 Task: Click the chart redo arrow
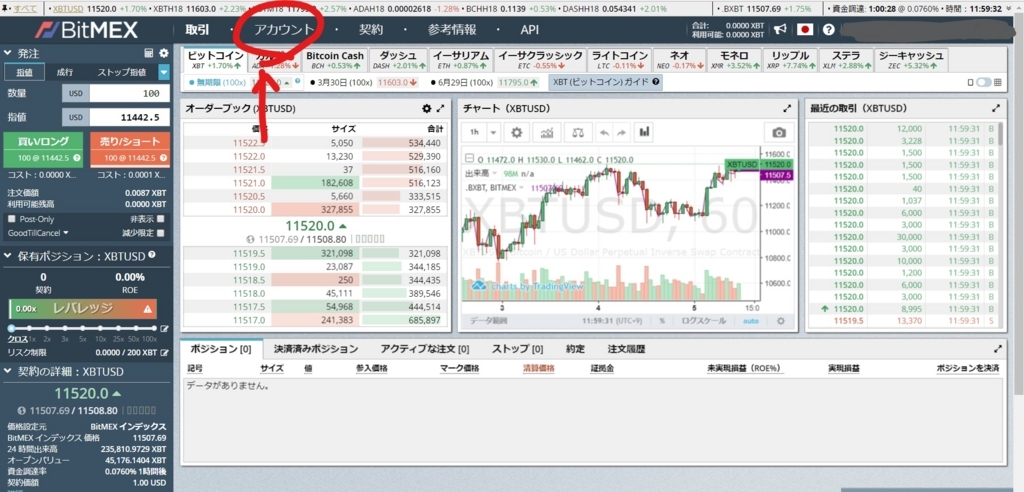pyautogui.click(x=620, y=133)
